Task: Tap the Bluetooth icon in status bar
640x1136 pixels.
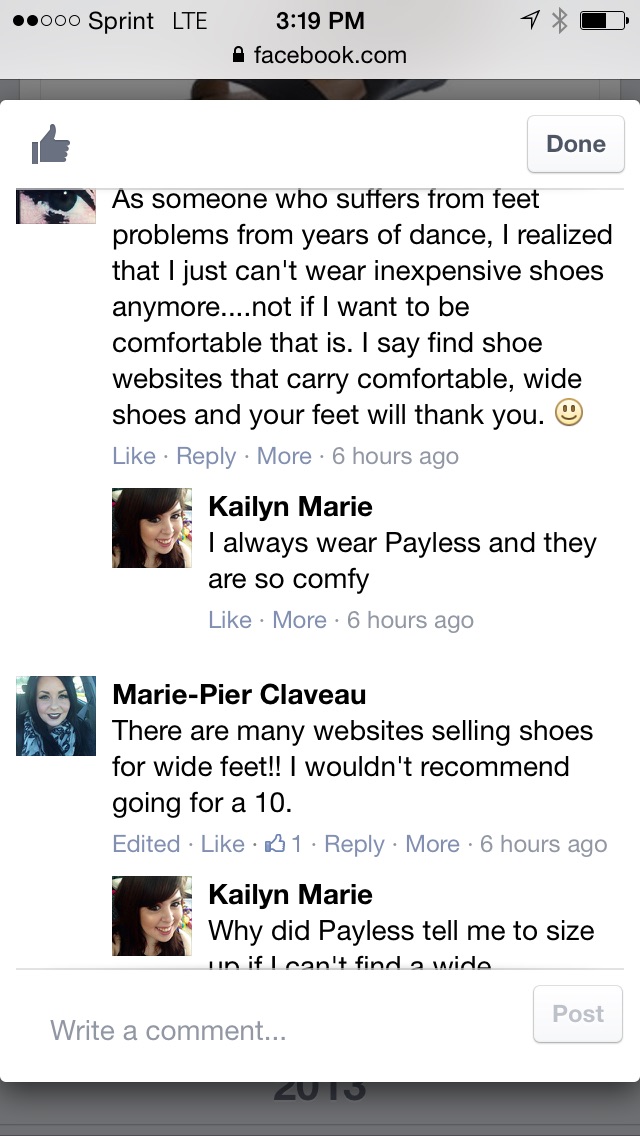Action: click(x=559, y=21)
